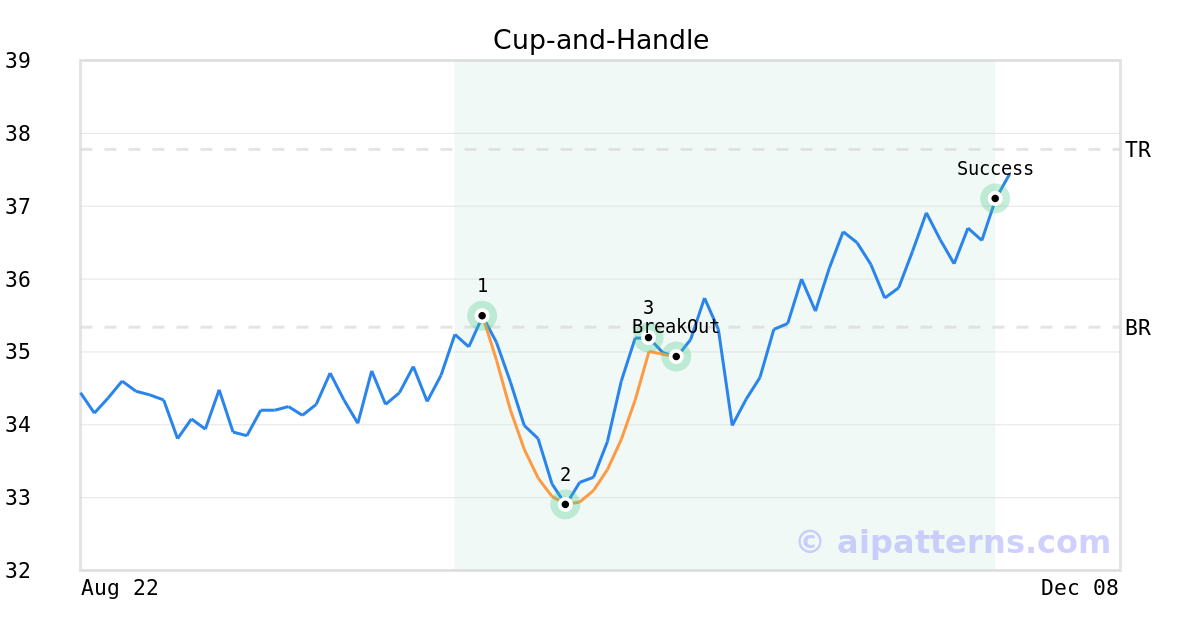Click the Success marker dot
1200x630 pixels.
(x=995, y=198)
